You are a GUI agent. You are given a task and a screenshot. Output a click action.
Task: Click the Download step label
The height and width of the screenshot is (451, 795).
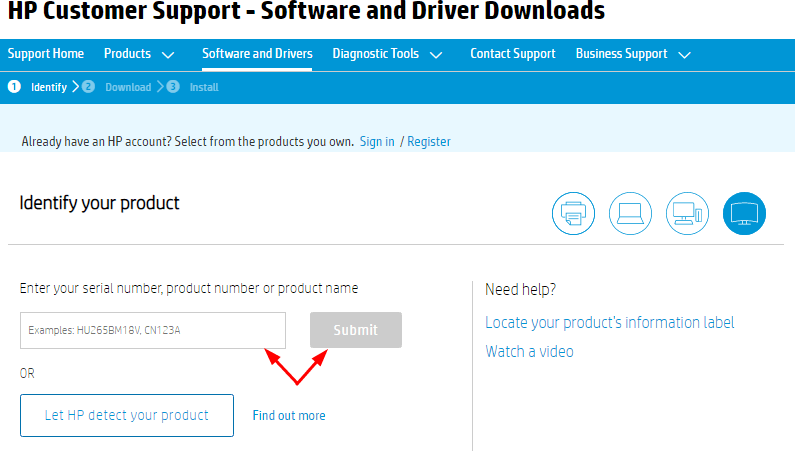128,87
